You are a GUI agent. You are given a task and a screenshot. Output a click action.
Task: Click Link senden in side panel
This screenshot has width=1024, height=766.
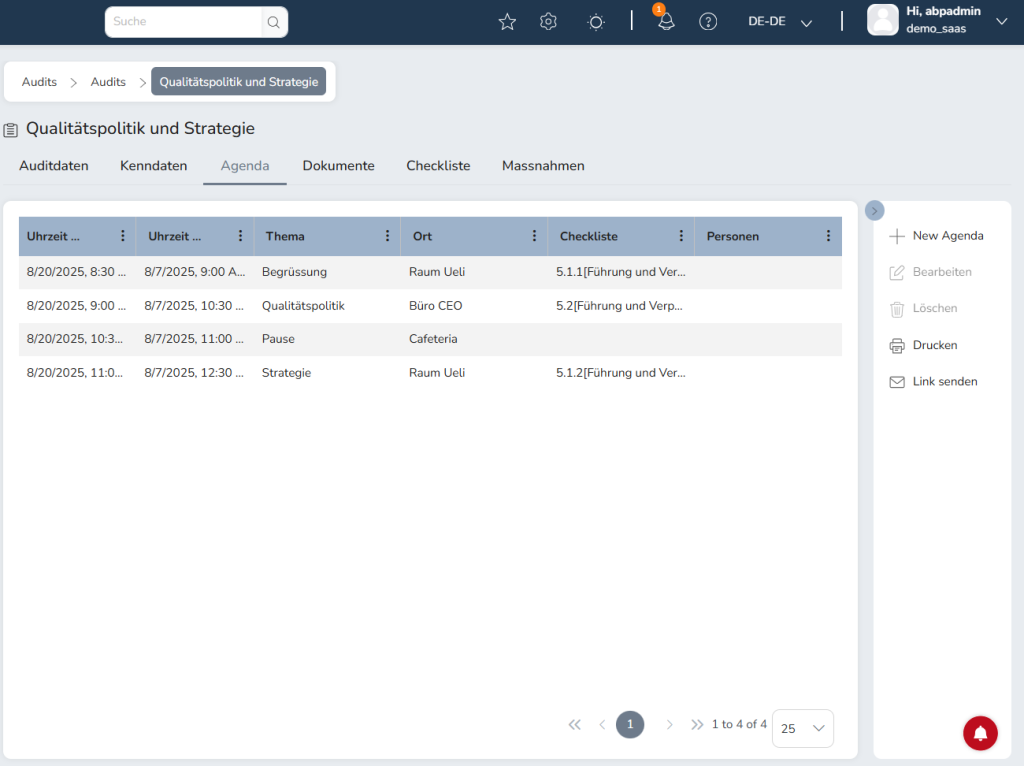[934, 382]
